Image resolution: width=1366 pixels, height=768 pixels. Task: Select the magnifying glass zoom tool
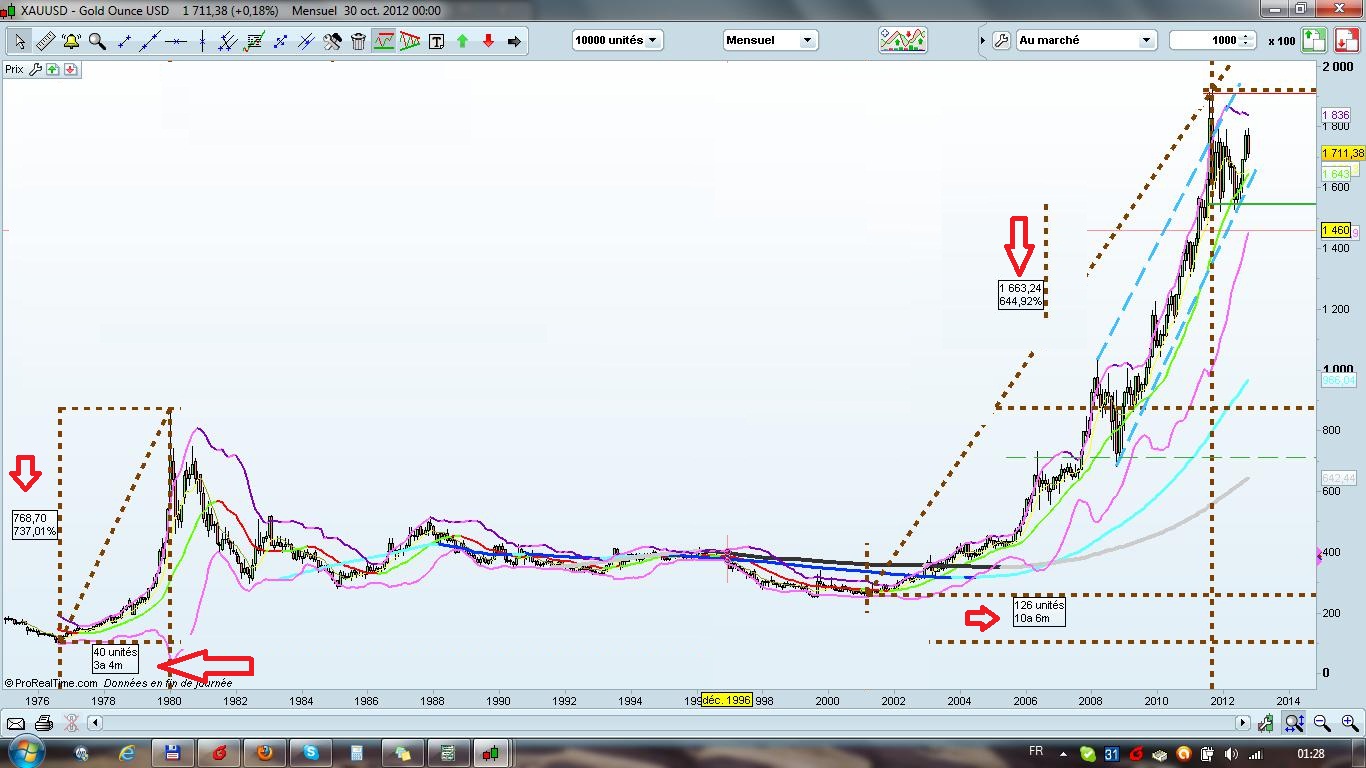97,41
